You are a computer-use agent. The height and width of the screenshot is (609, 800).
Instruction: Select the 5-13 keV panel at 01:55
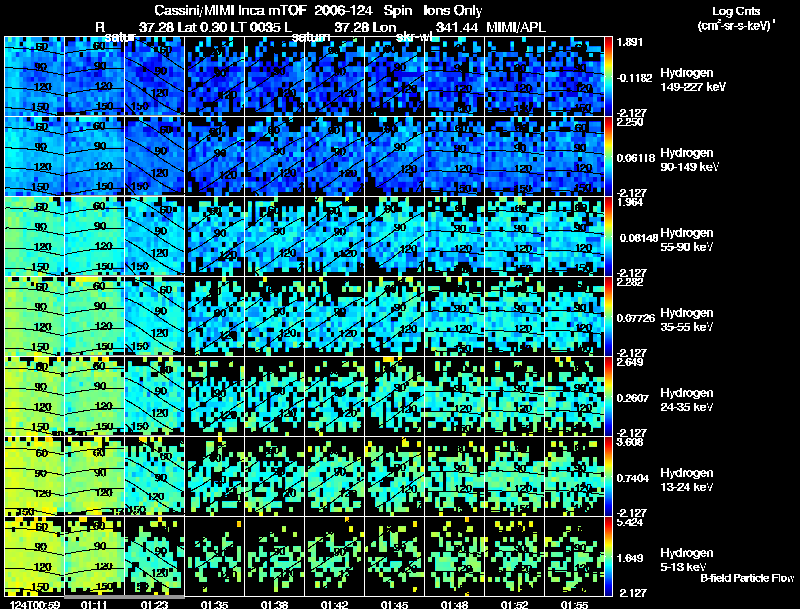pos(574,557)
